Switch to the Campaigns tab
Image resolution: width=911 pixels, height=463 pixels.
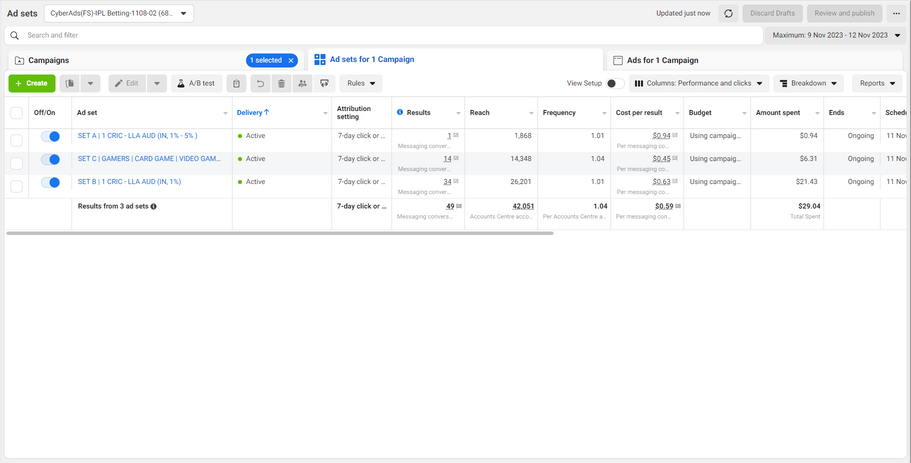point(49,61)
